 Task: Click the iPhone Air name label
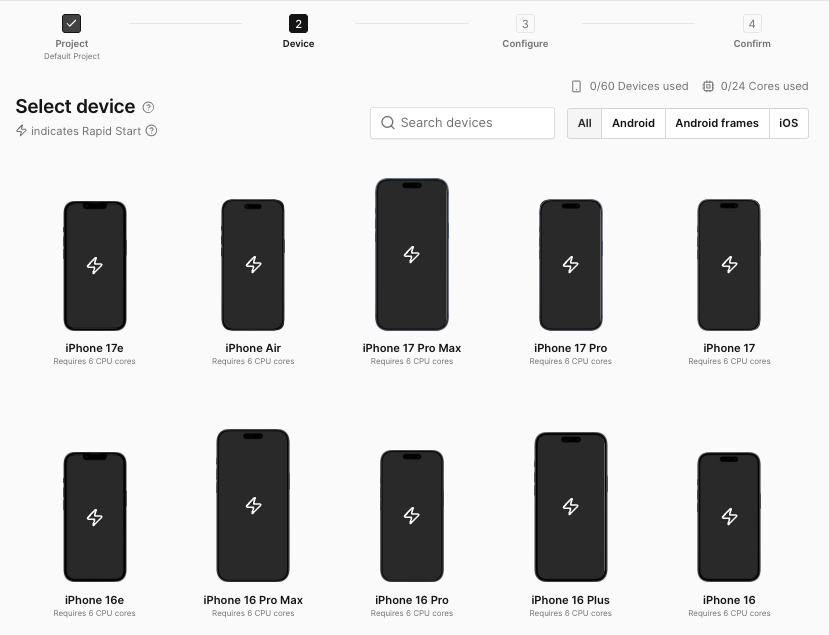point(253,348)
